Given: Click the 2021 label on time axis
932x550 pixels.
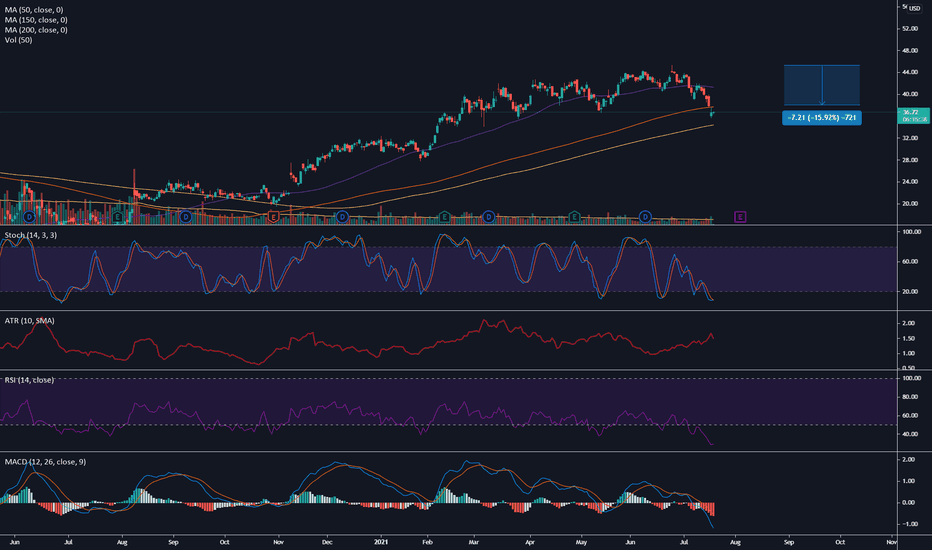Looking at the screenshot, I should (381, 542).
